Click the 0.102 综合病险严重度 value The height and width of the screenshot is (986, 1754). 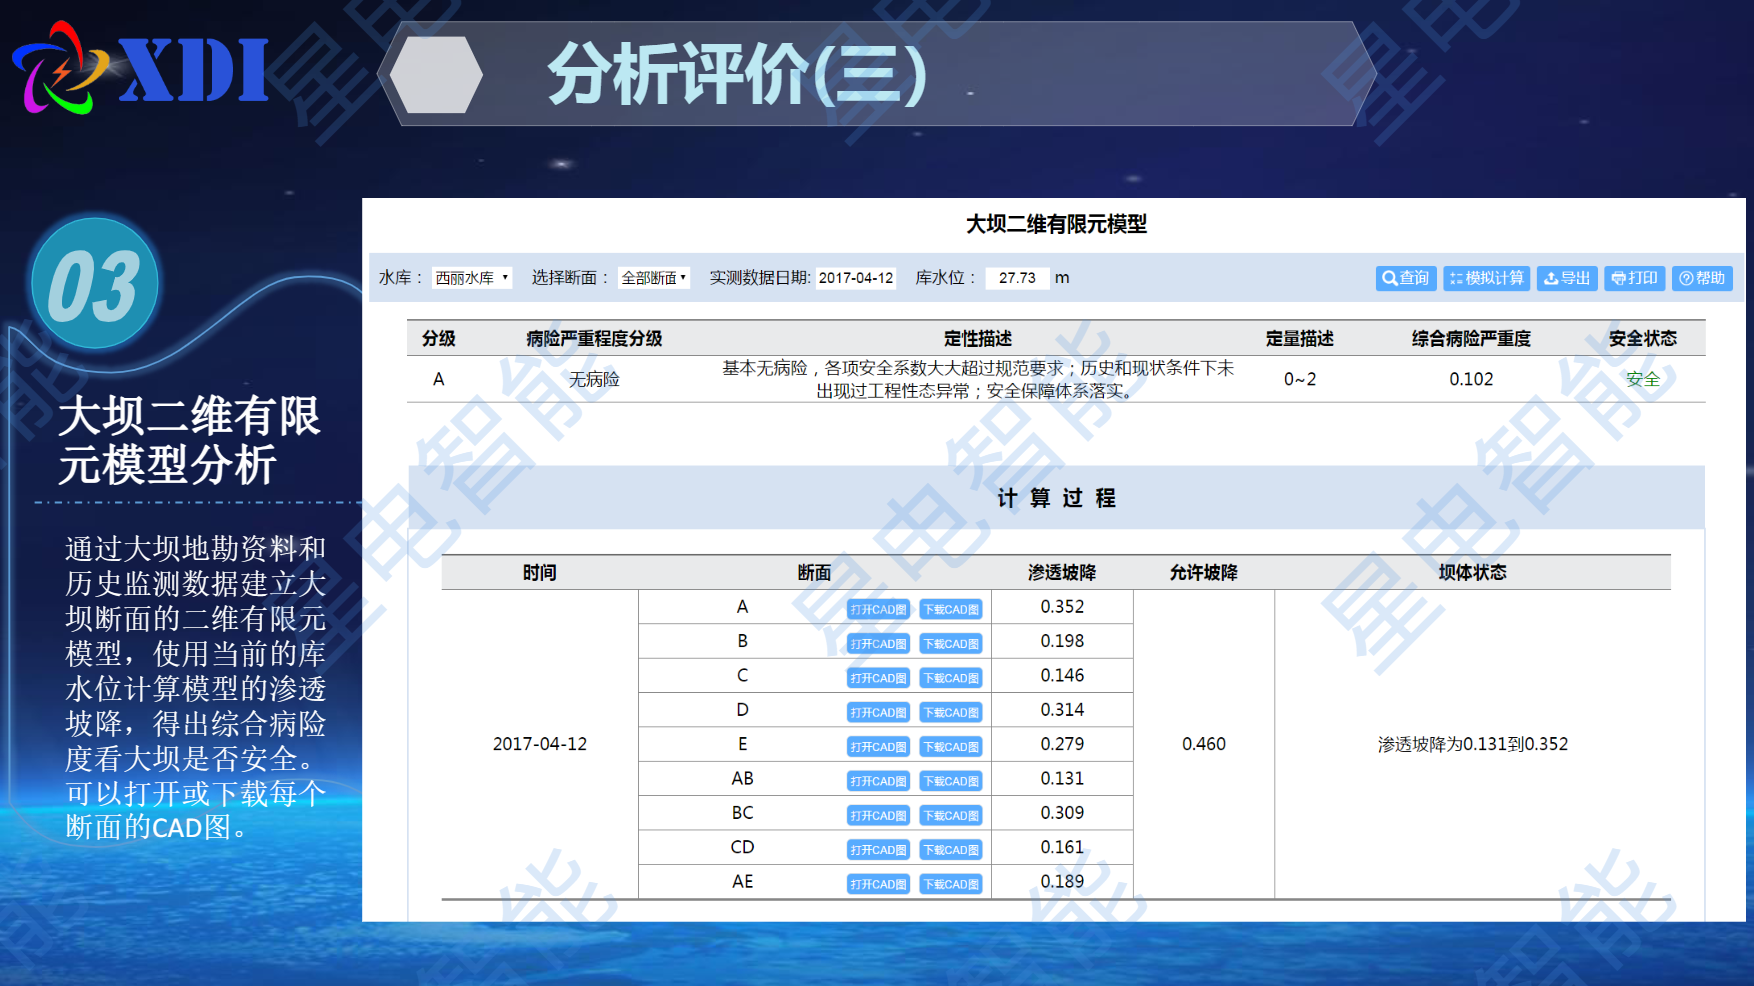(x=1471, y=379)
